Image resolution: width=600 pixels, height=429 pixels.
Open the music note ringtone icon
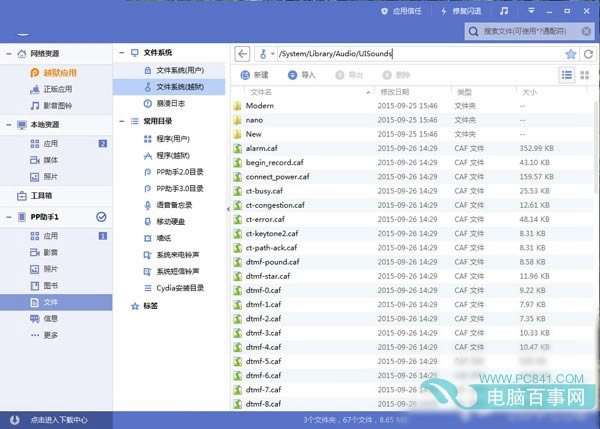504,11
